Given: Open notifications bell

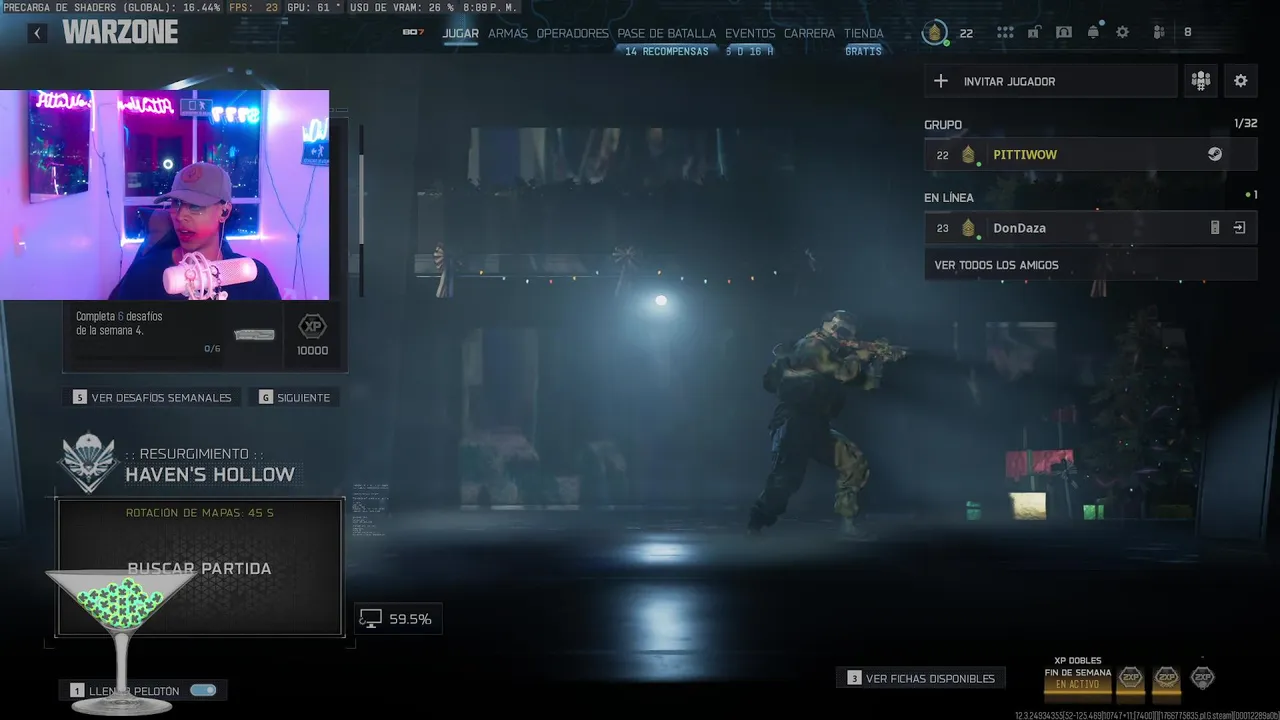Looking at the screenshot, I should 1093,31.
